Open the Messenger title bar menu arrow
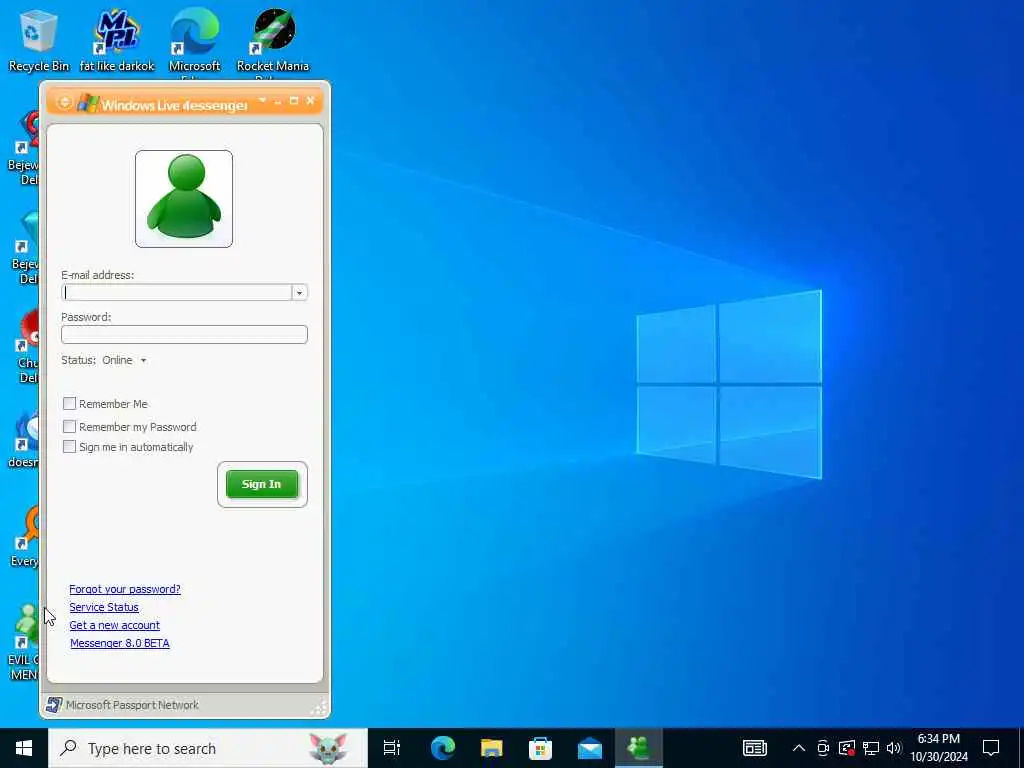This screenshot has height=768, width=1024. click(262, 101)
